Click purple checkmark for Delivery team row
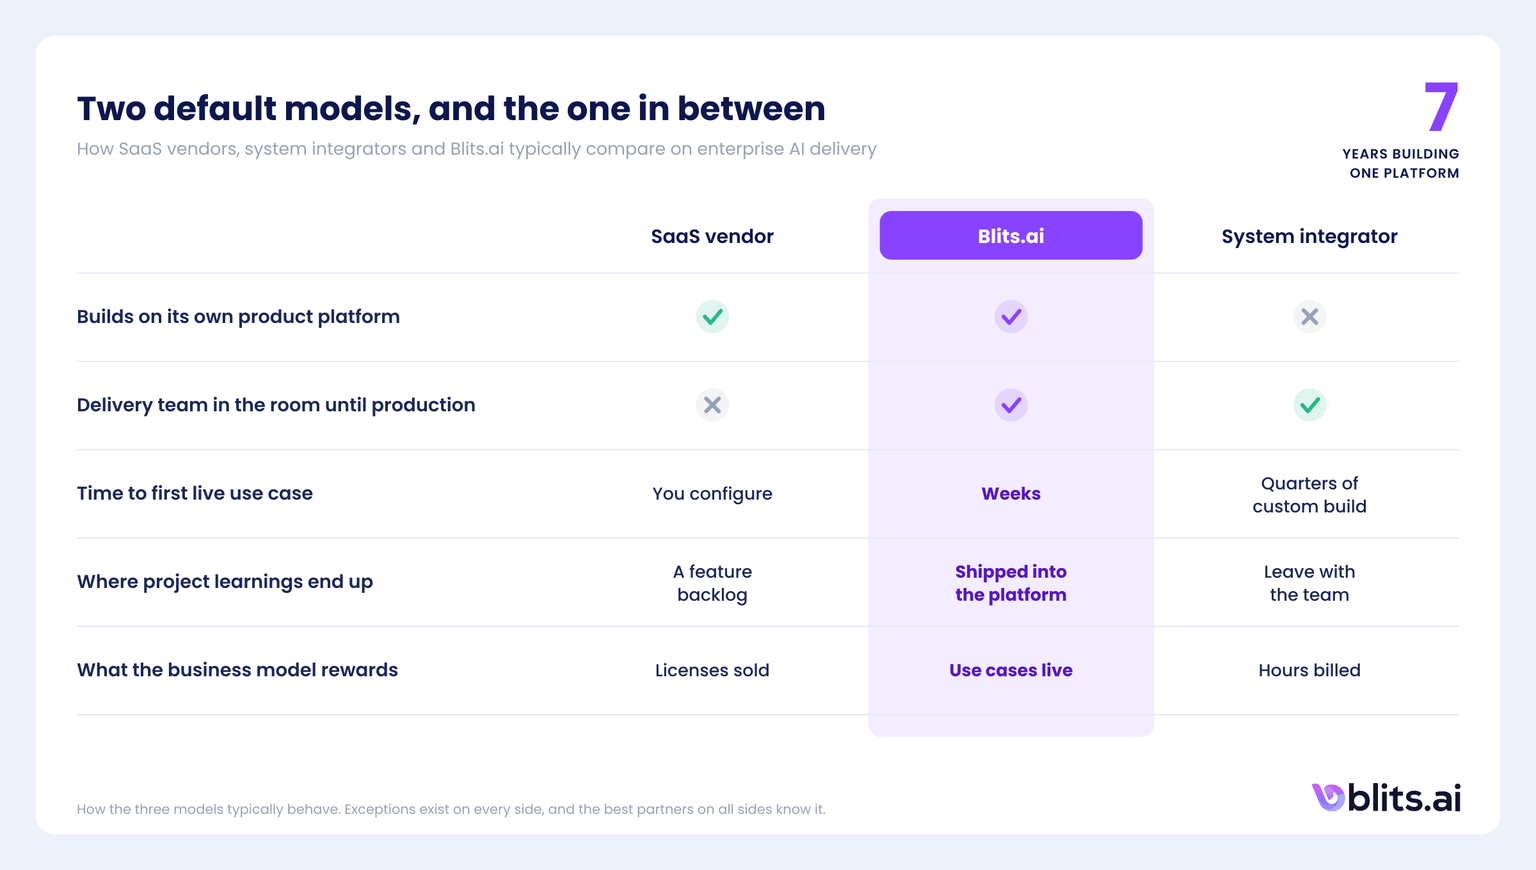 1011,405
